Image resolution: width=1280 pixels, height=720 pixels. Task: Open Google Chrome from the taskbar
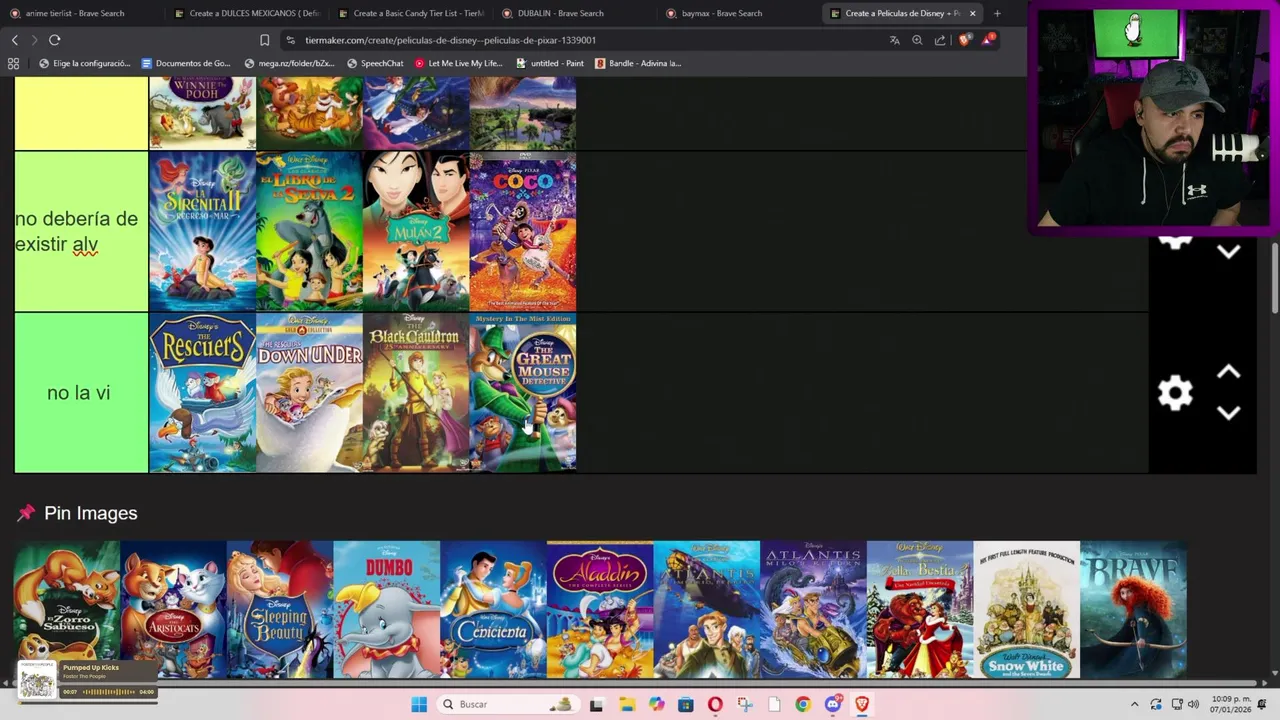click(x=803, y=704)
